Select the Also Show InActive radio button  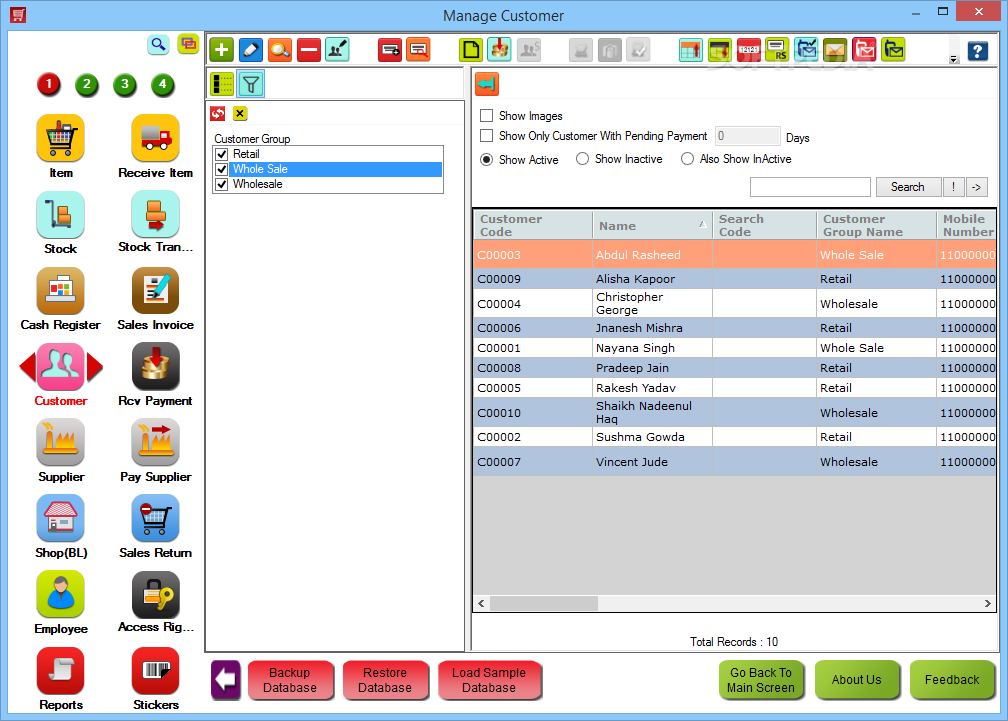coord(687,159)
